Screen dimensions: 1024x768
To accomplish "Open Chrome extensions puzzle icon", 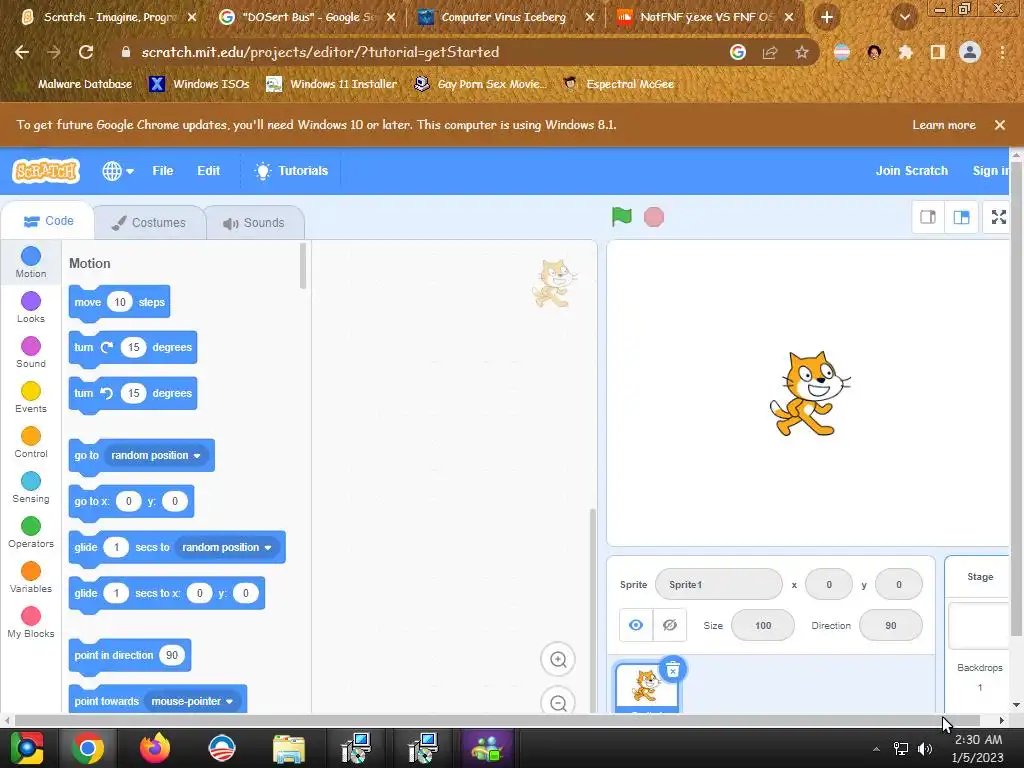I will tap(906, 52).
